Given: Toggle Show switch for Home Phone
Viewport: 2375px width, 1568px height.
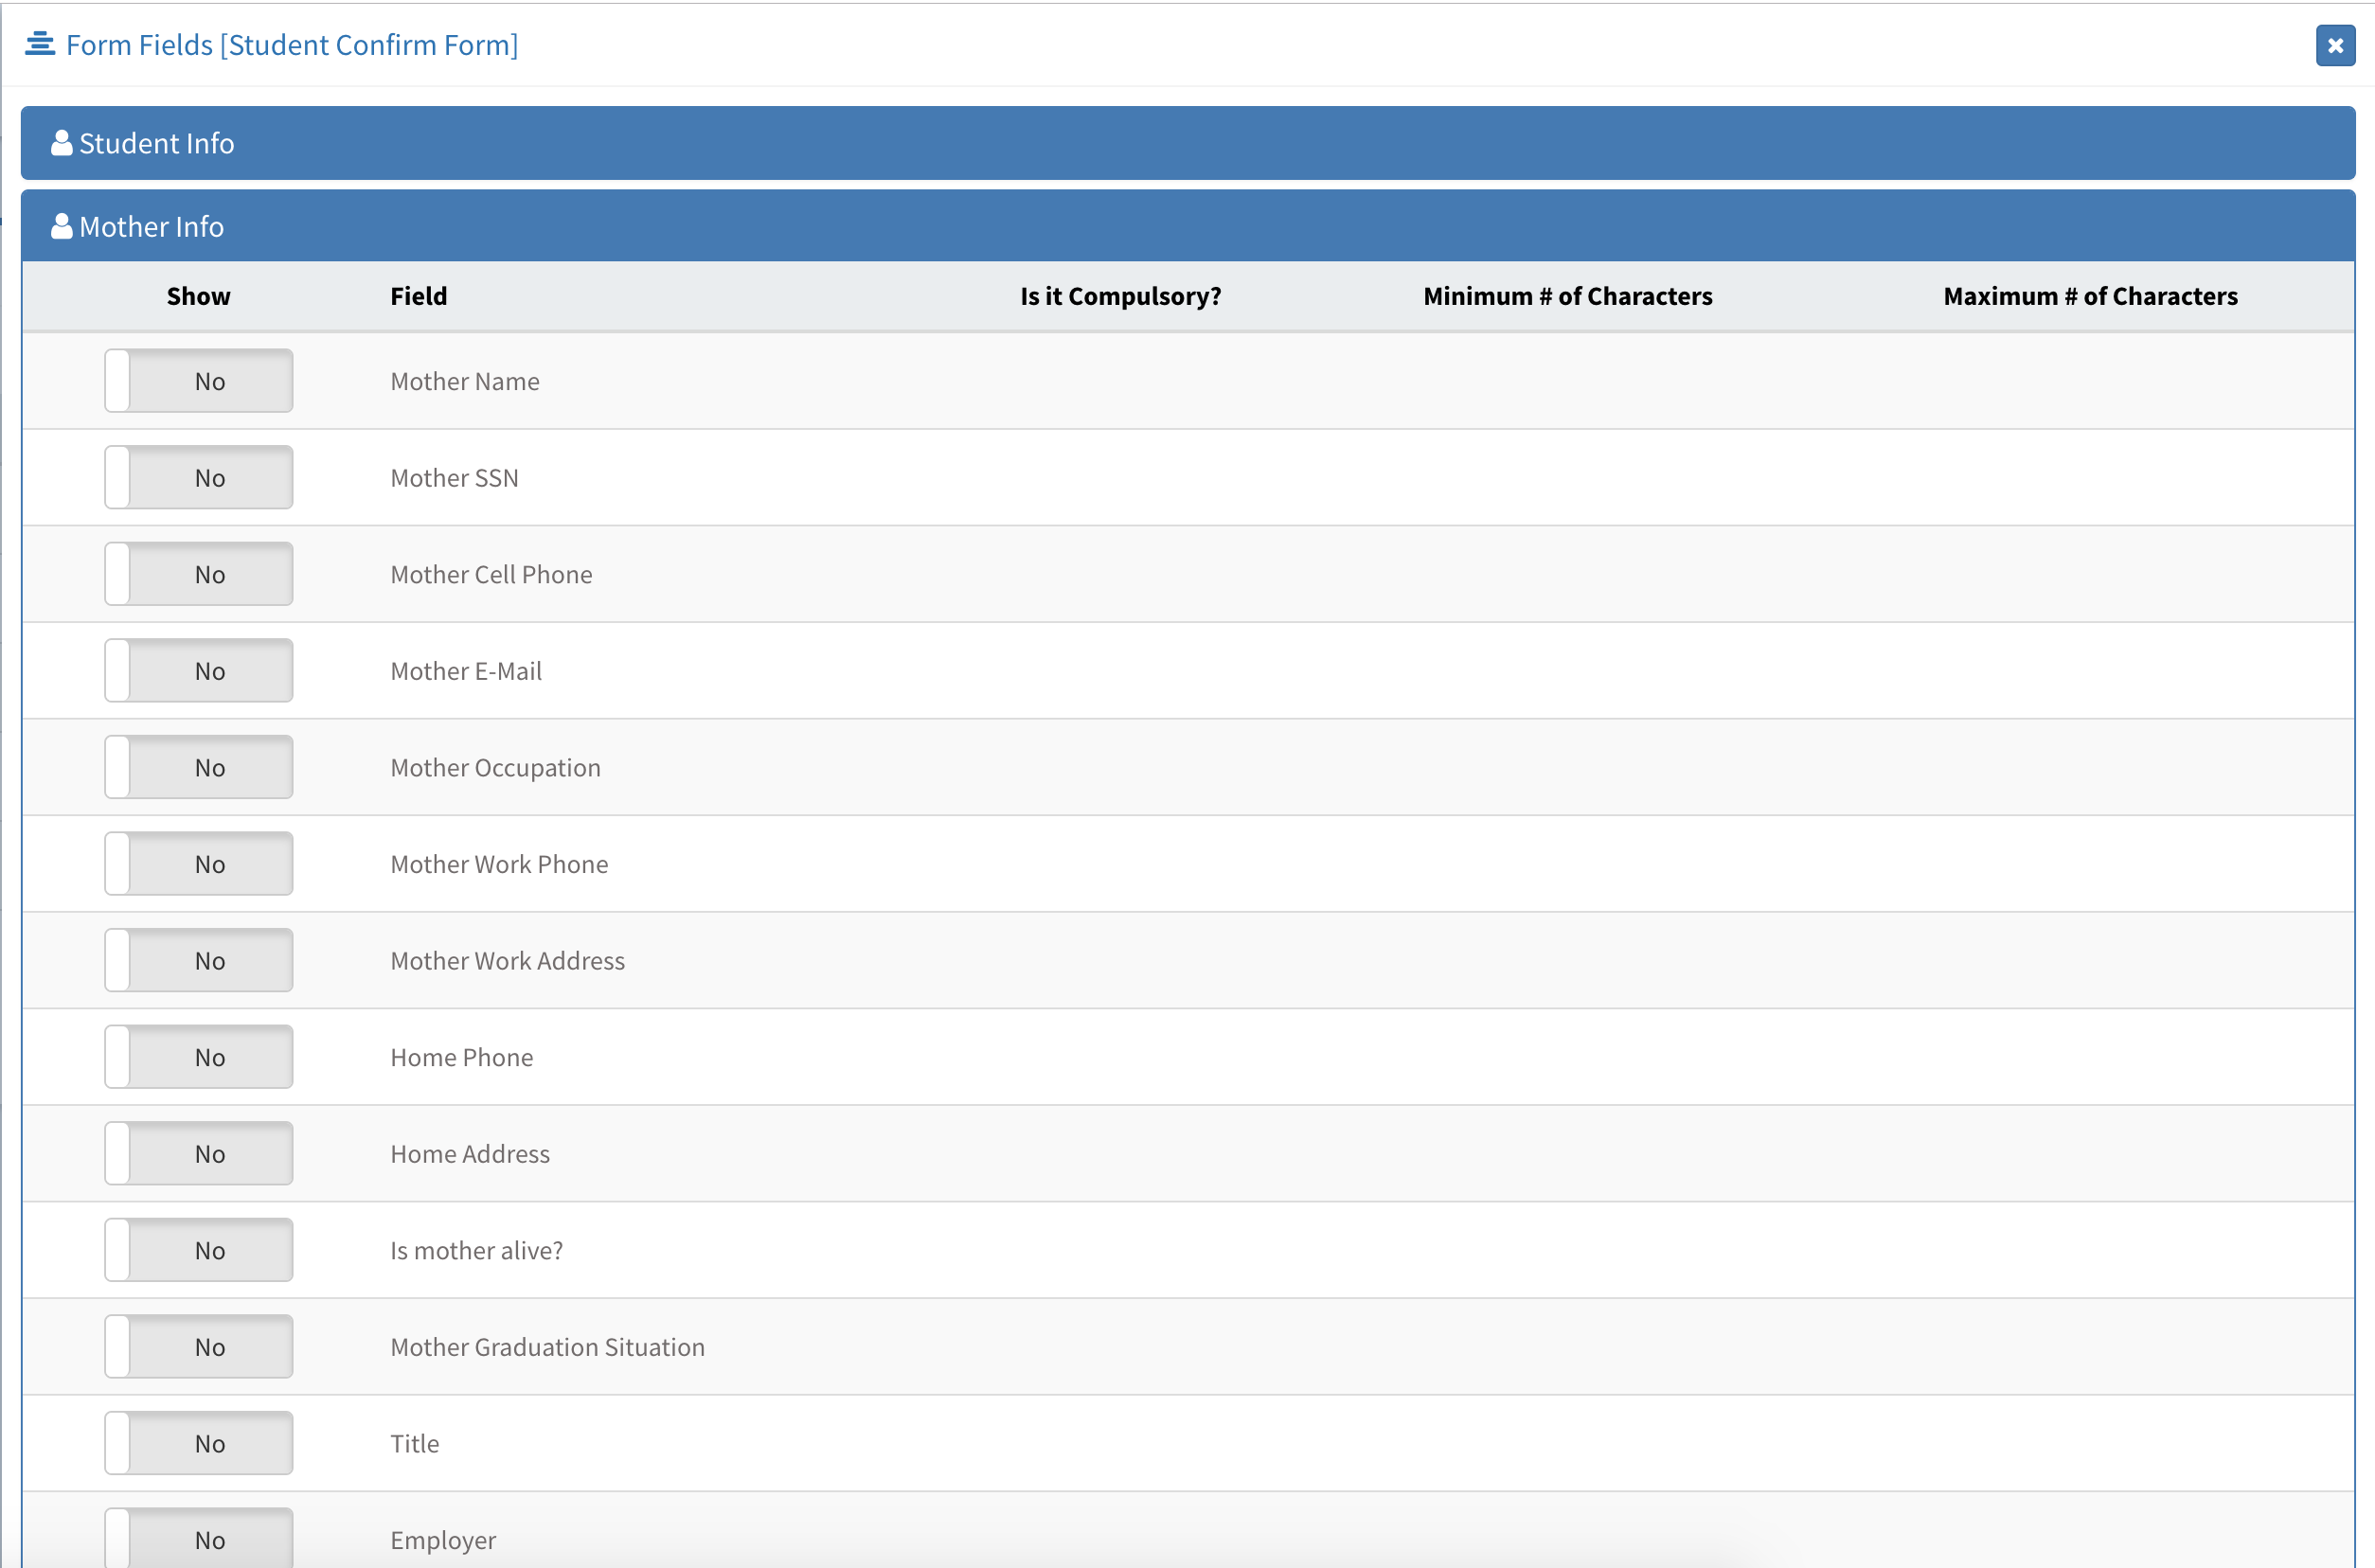Looking at the screenshot, I should click(x=199, y=1057).
